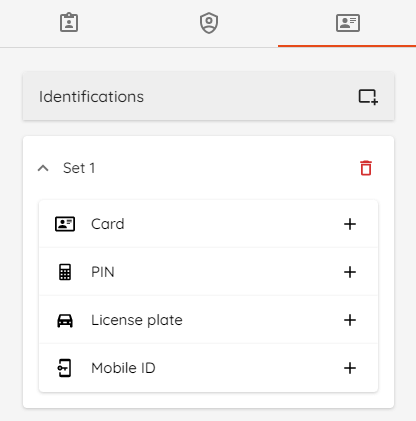Click the car License plate icon

(x=65, y=320)
